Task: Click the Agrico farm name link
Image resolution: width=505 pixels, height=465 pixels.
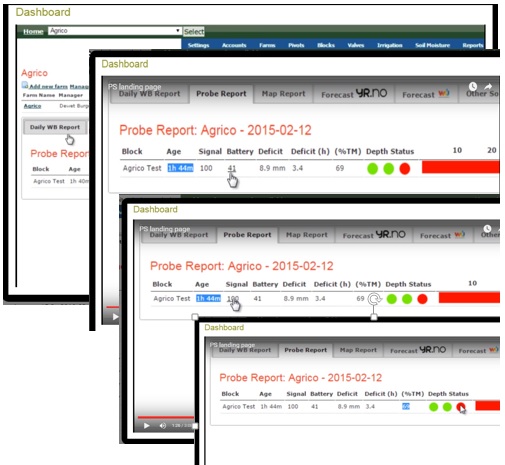Action: pos(32,106)
